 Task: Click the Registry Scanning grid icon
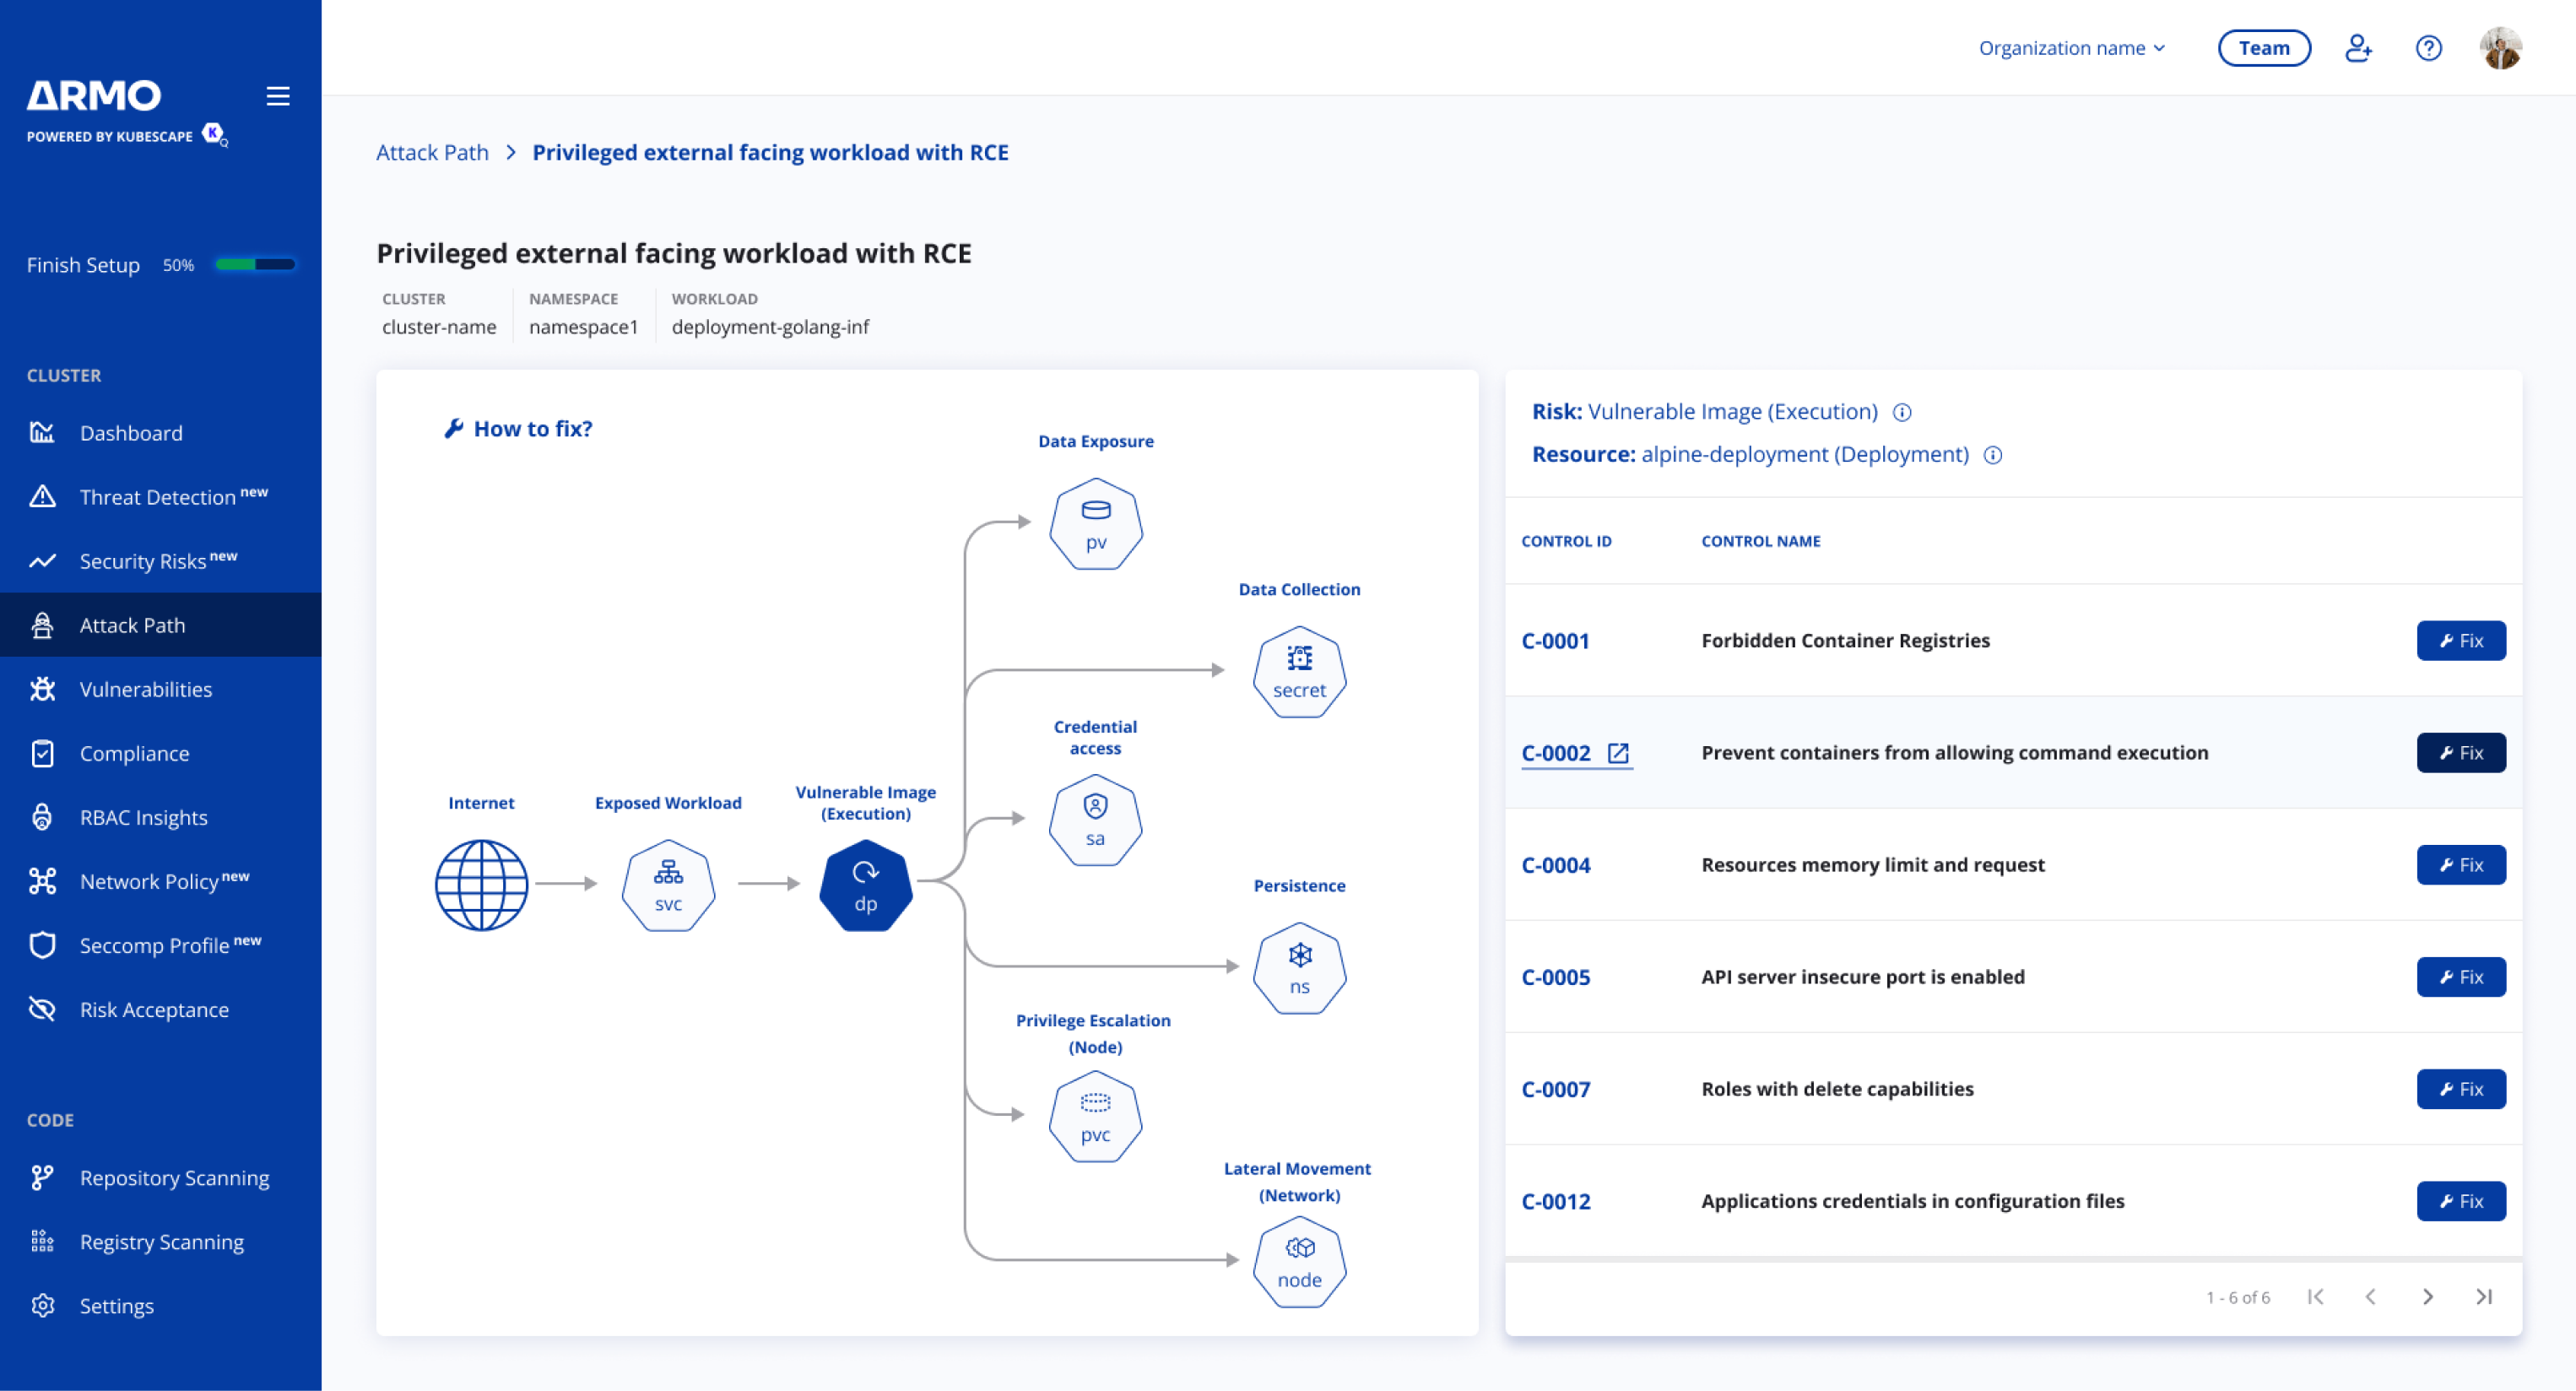point(42,1241)
